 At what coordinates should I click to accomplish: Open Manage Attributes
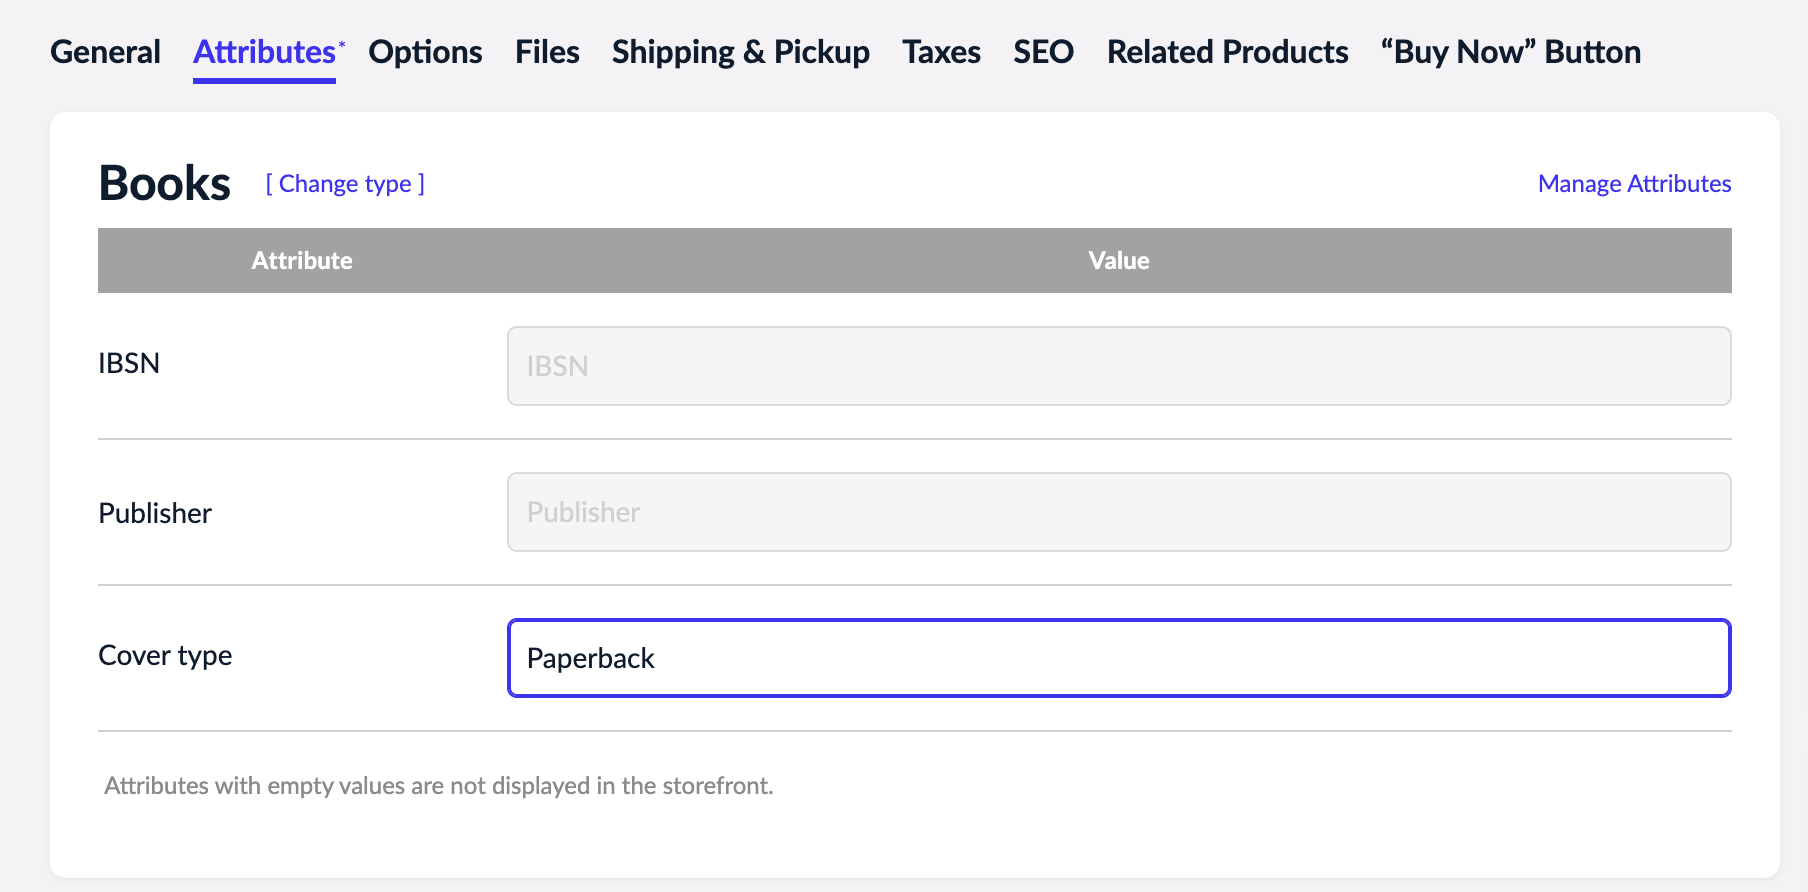1634,183
